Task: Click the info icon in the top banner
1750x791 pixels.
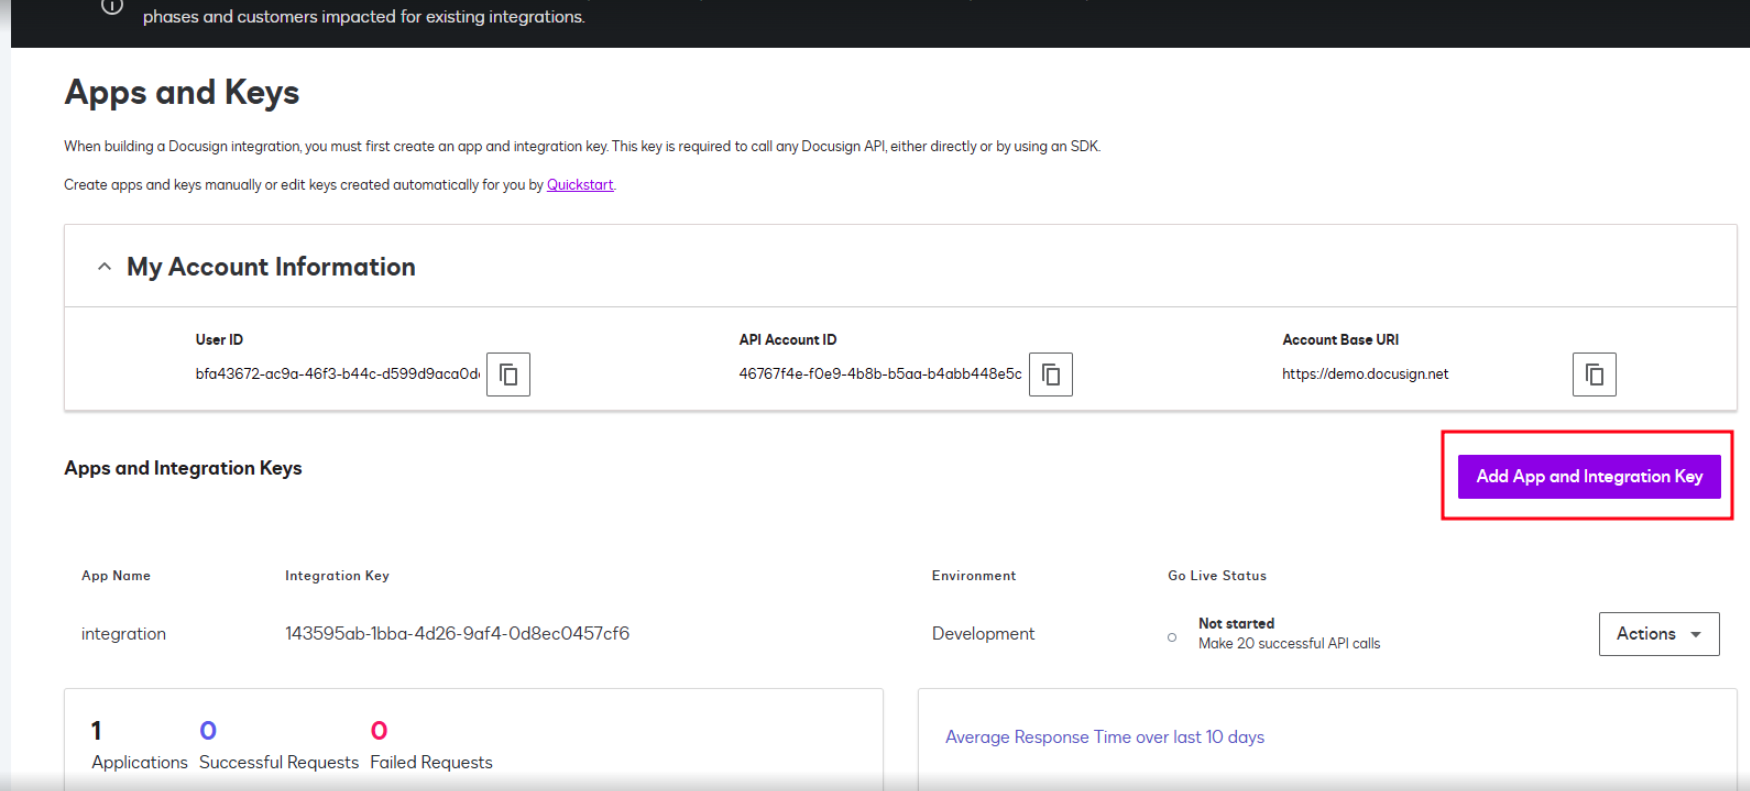Action: 112,7
